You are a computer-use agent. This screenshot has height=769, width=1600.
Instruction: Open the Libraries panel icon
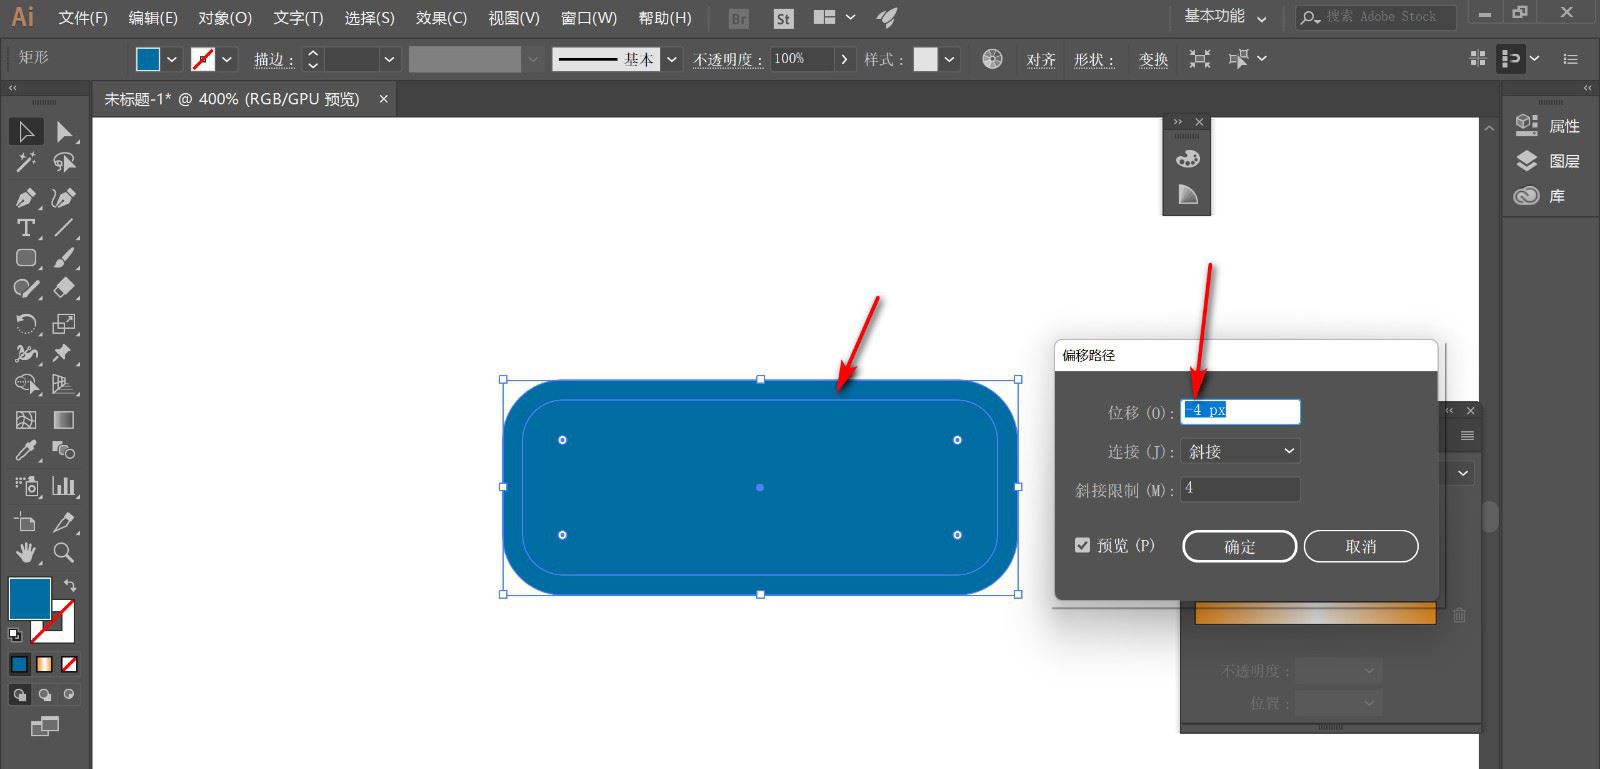(x=1527, y=196)
